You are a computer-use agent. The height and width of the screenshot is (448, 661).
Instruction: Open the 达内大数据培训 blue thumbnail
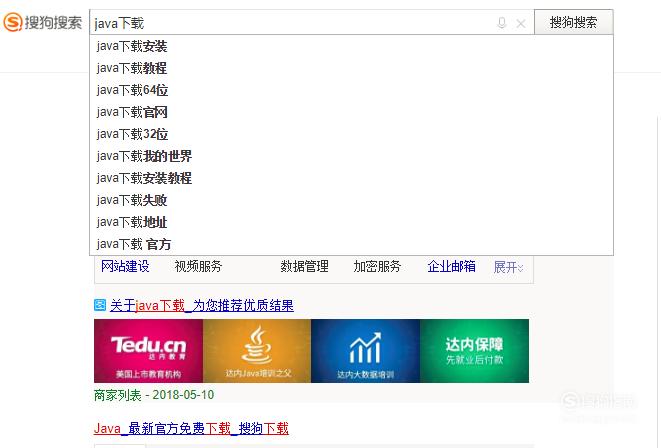[365, 351]
